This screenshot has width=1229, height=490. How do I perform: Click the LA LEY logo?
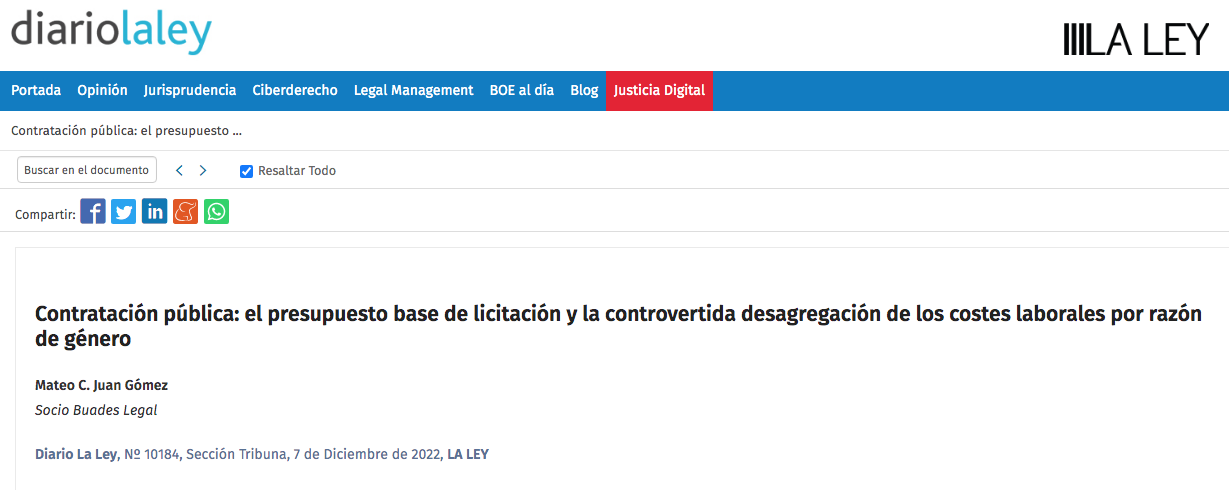(x=1136, y=40)
